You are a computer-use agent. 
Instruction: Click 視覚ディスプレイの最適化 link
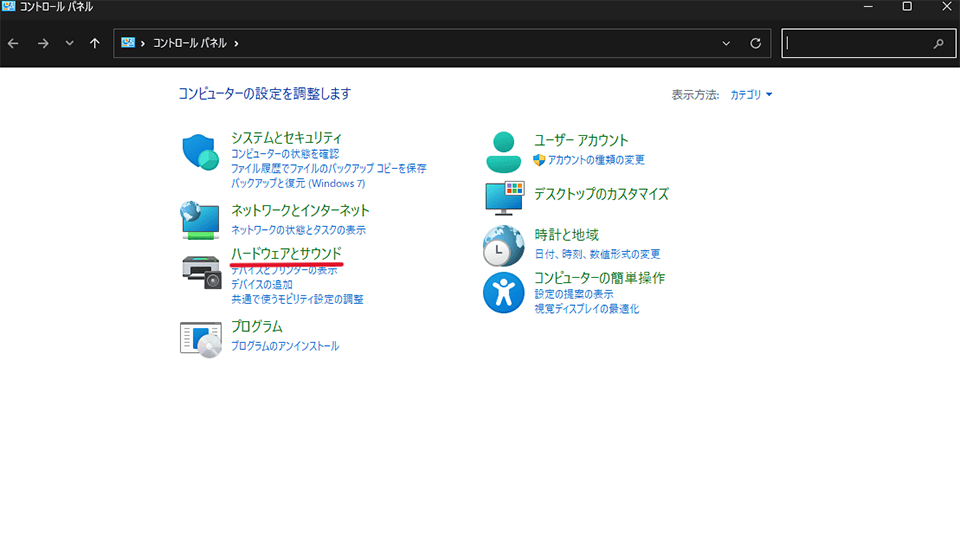(587, 309)
